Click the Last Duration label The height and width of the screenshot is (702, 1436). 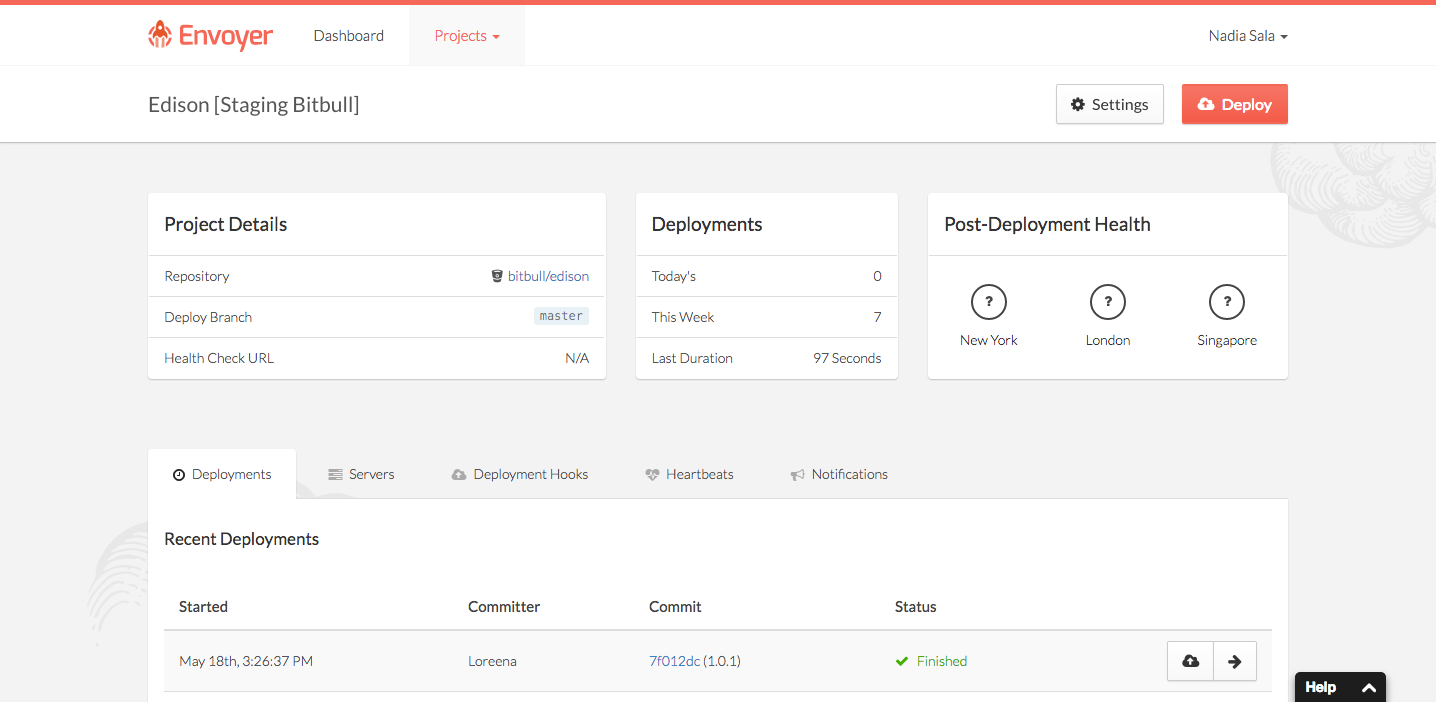point(692,358)
